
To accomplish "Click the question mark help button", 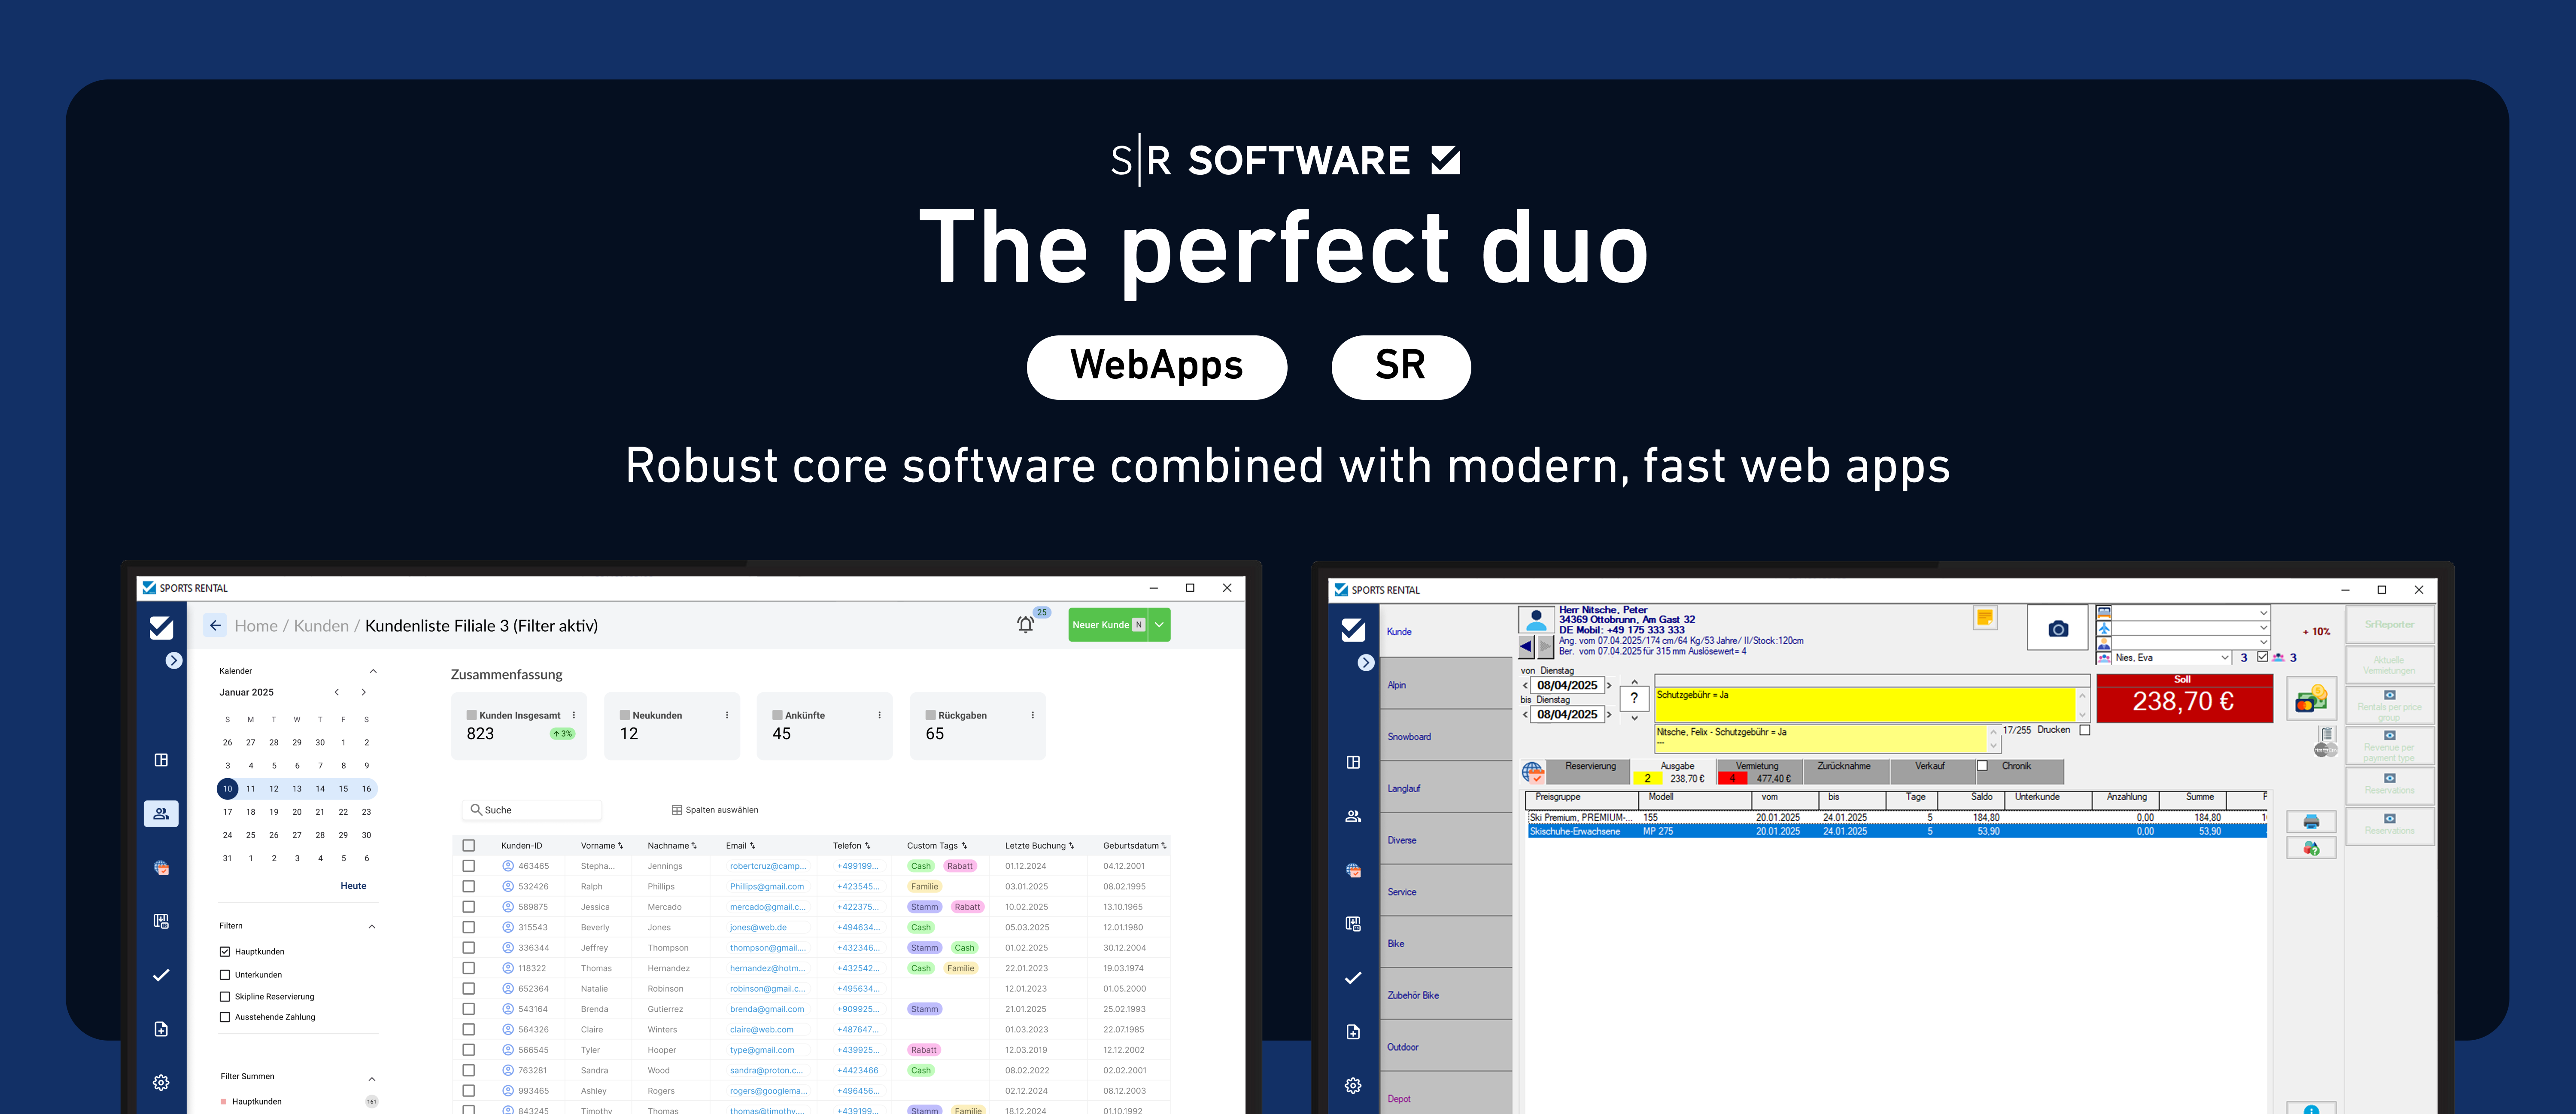I will [x=1634, y=699].
